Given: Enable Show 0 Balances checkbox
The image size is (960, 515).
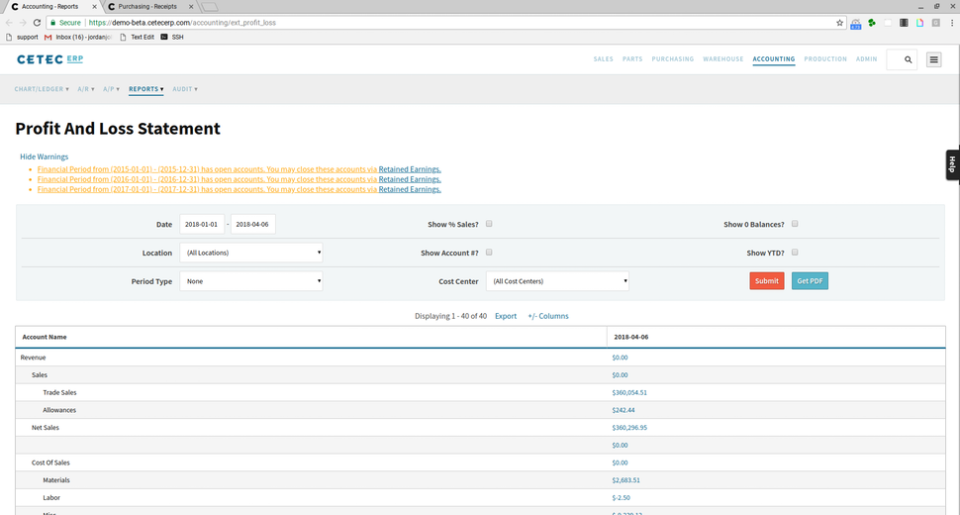Looking at the screenshot, I should click(x=795, y=224).
